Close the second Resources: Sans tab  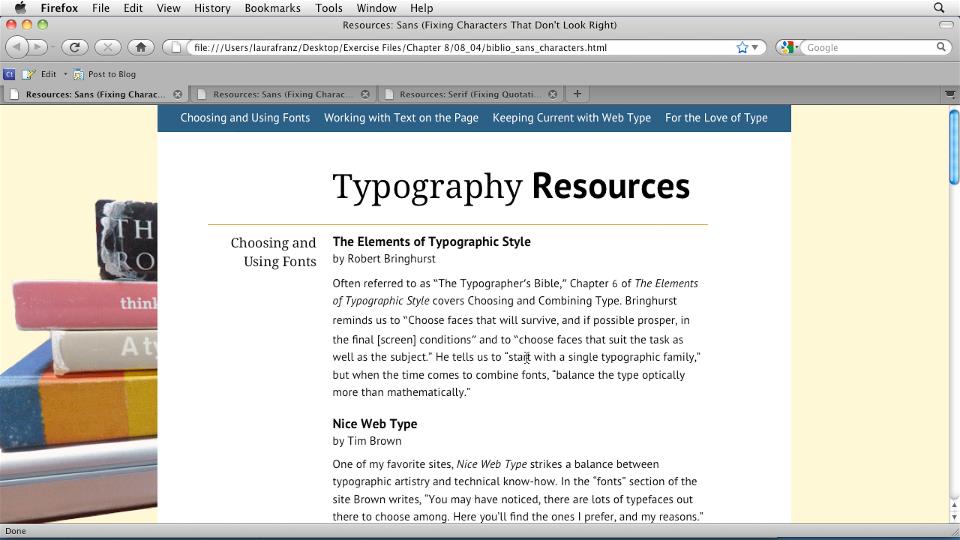coord(365,94)
